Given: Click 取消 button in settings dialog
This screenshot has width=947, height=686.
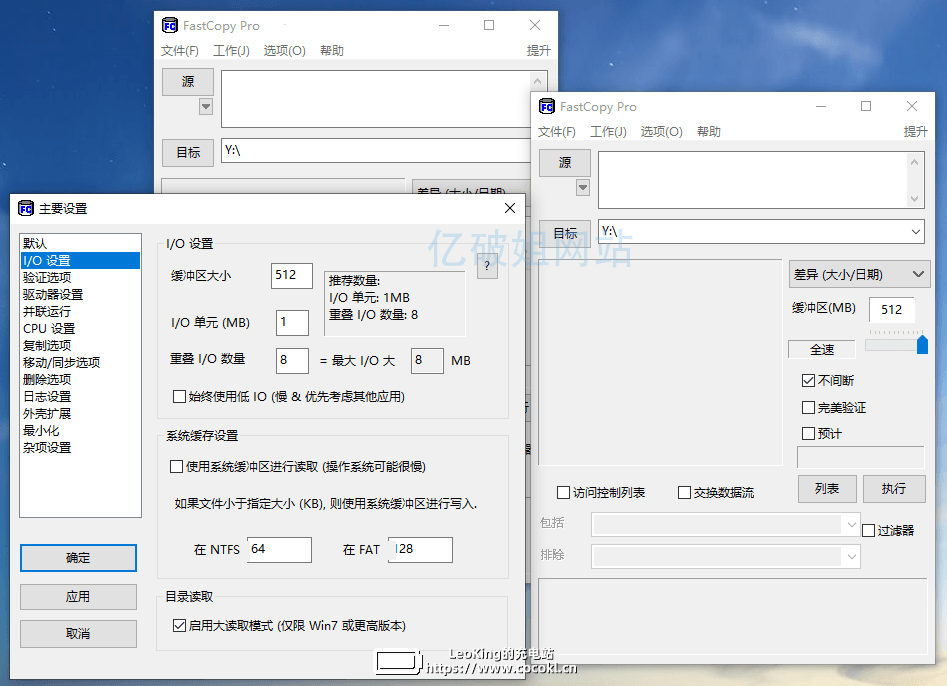Looking at the screenshot, I should [x=79, y=634].
